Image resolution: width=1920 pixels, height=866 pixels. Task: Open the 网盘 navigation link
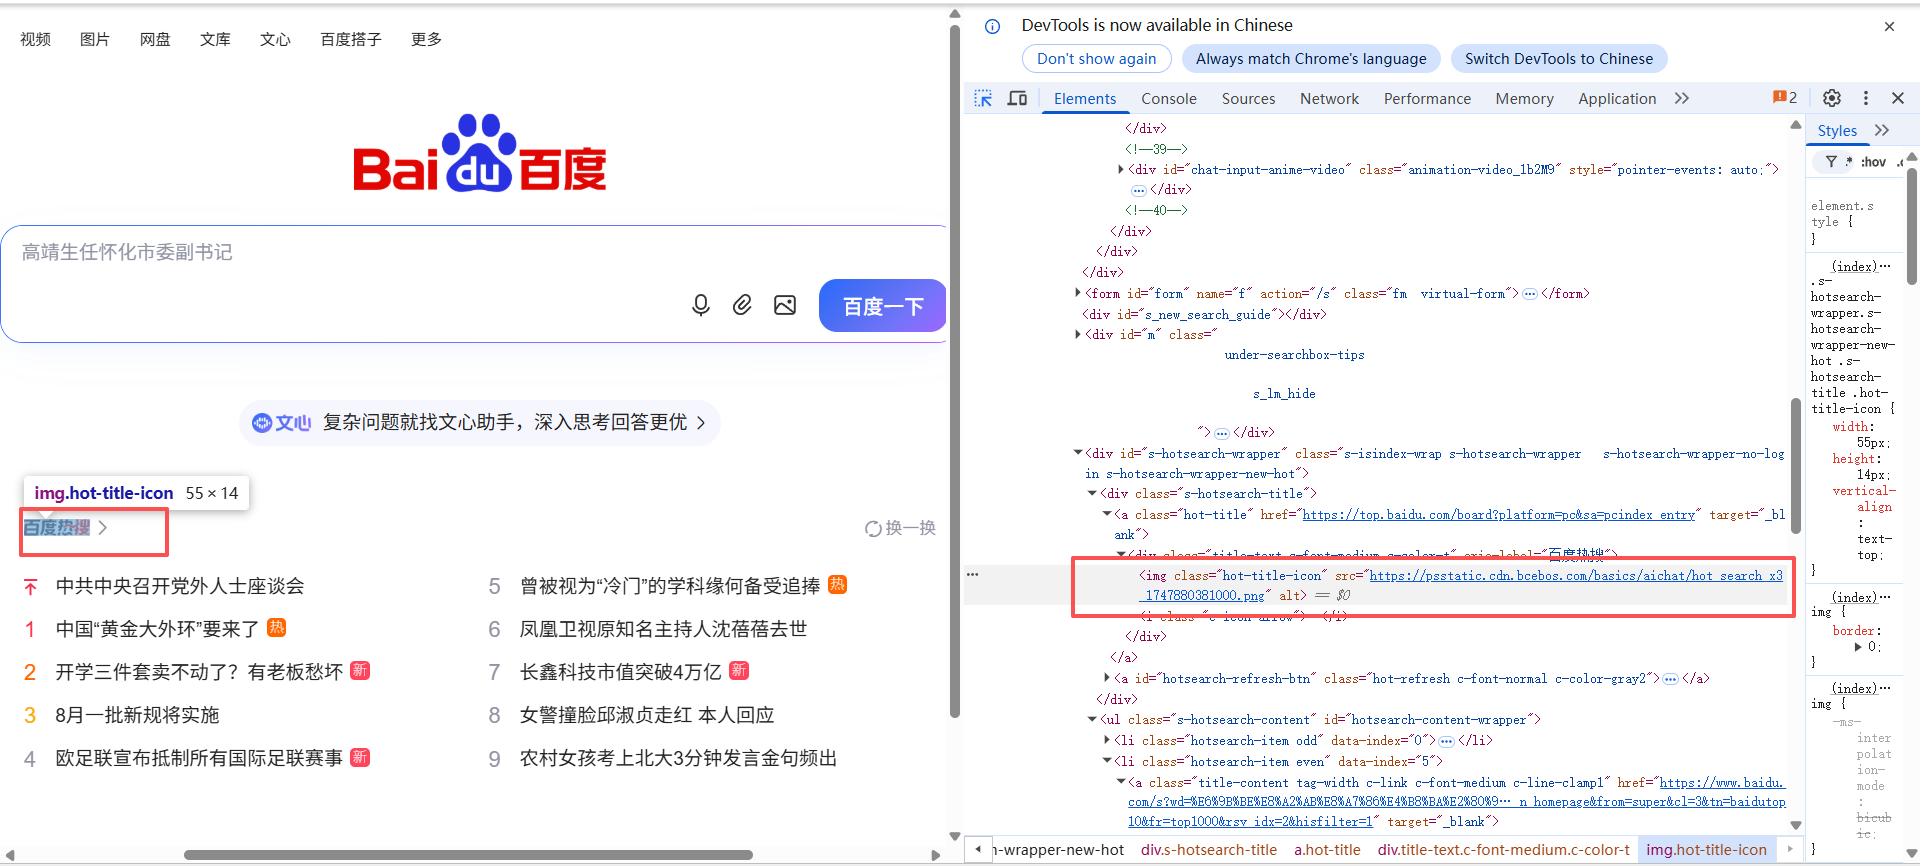tap(155, 39)
